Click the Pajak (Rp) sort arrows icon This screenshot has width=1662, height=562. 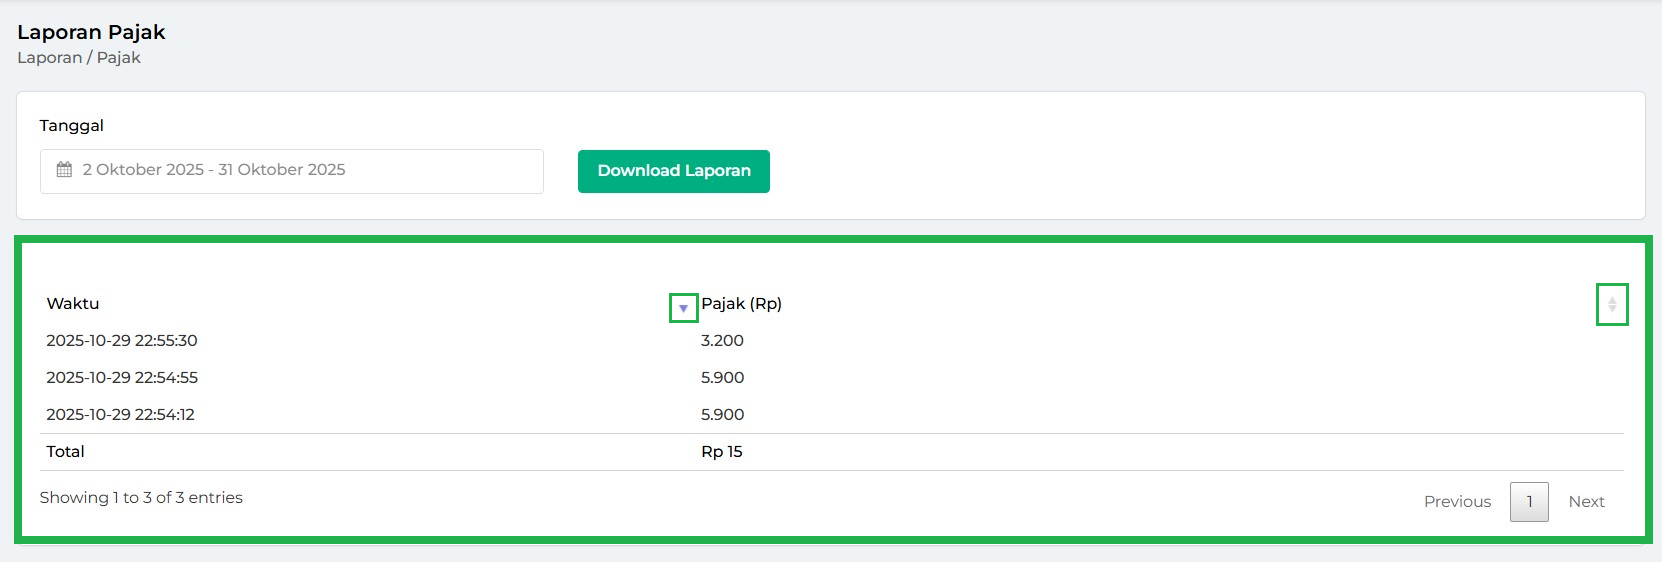1611,304
